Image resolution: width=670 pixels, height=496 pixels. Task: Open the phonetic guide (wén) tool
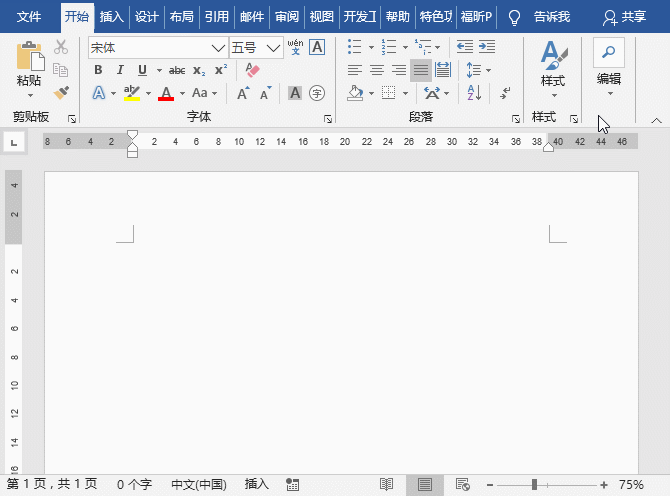click(295, 47)
